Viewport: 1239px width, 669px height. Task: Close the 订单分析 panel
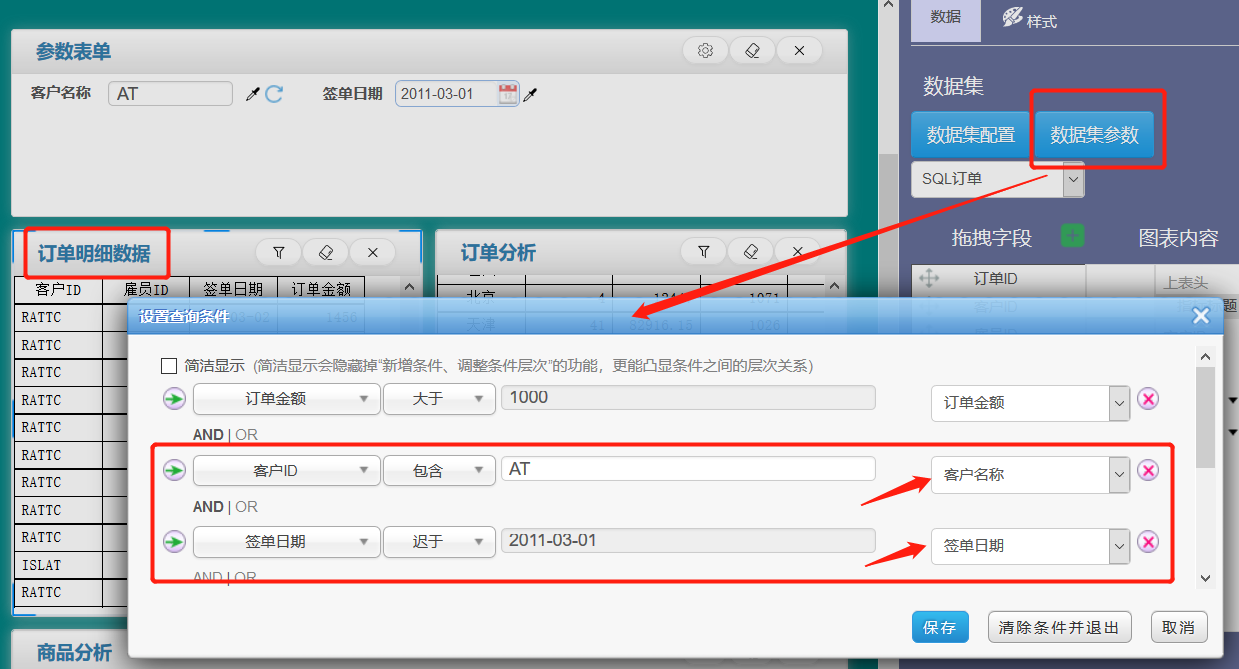pyautogui.click(x=797, y=252)
